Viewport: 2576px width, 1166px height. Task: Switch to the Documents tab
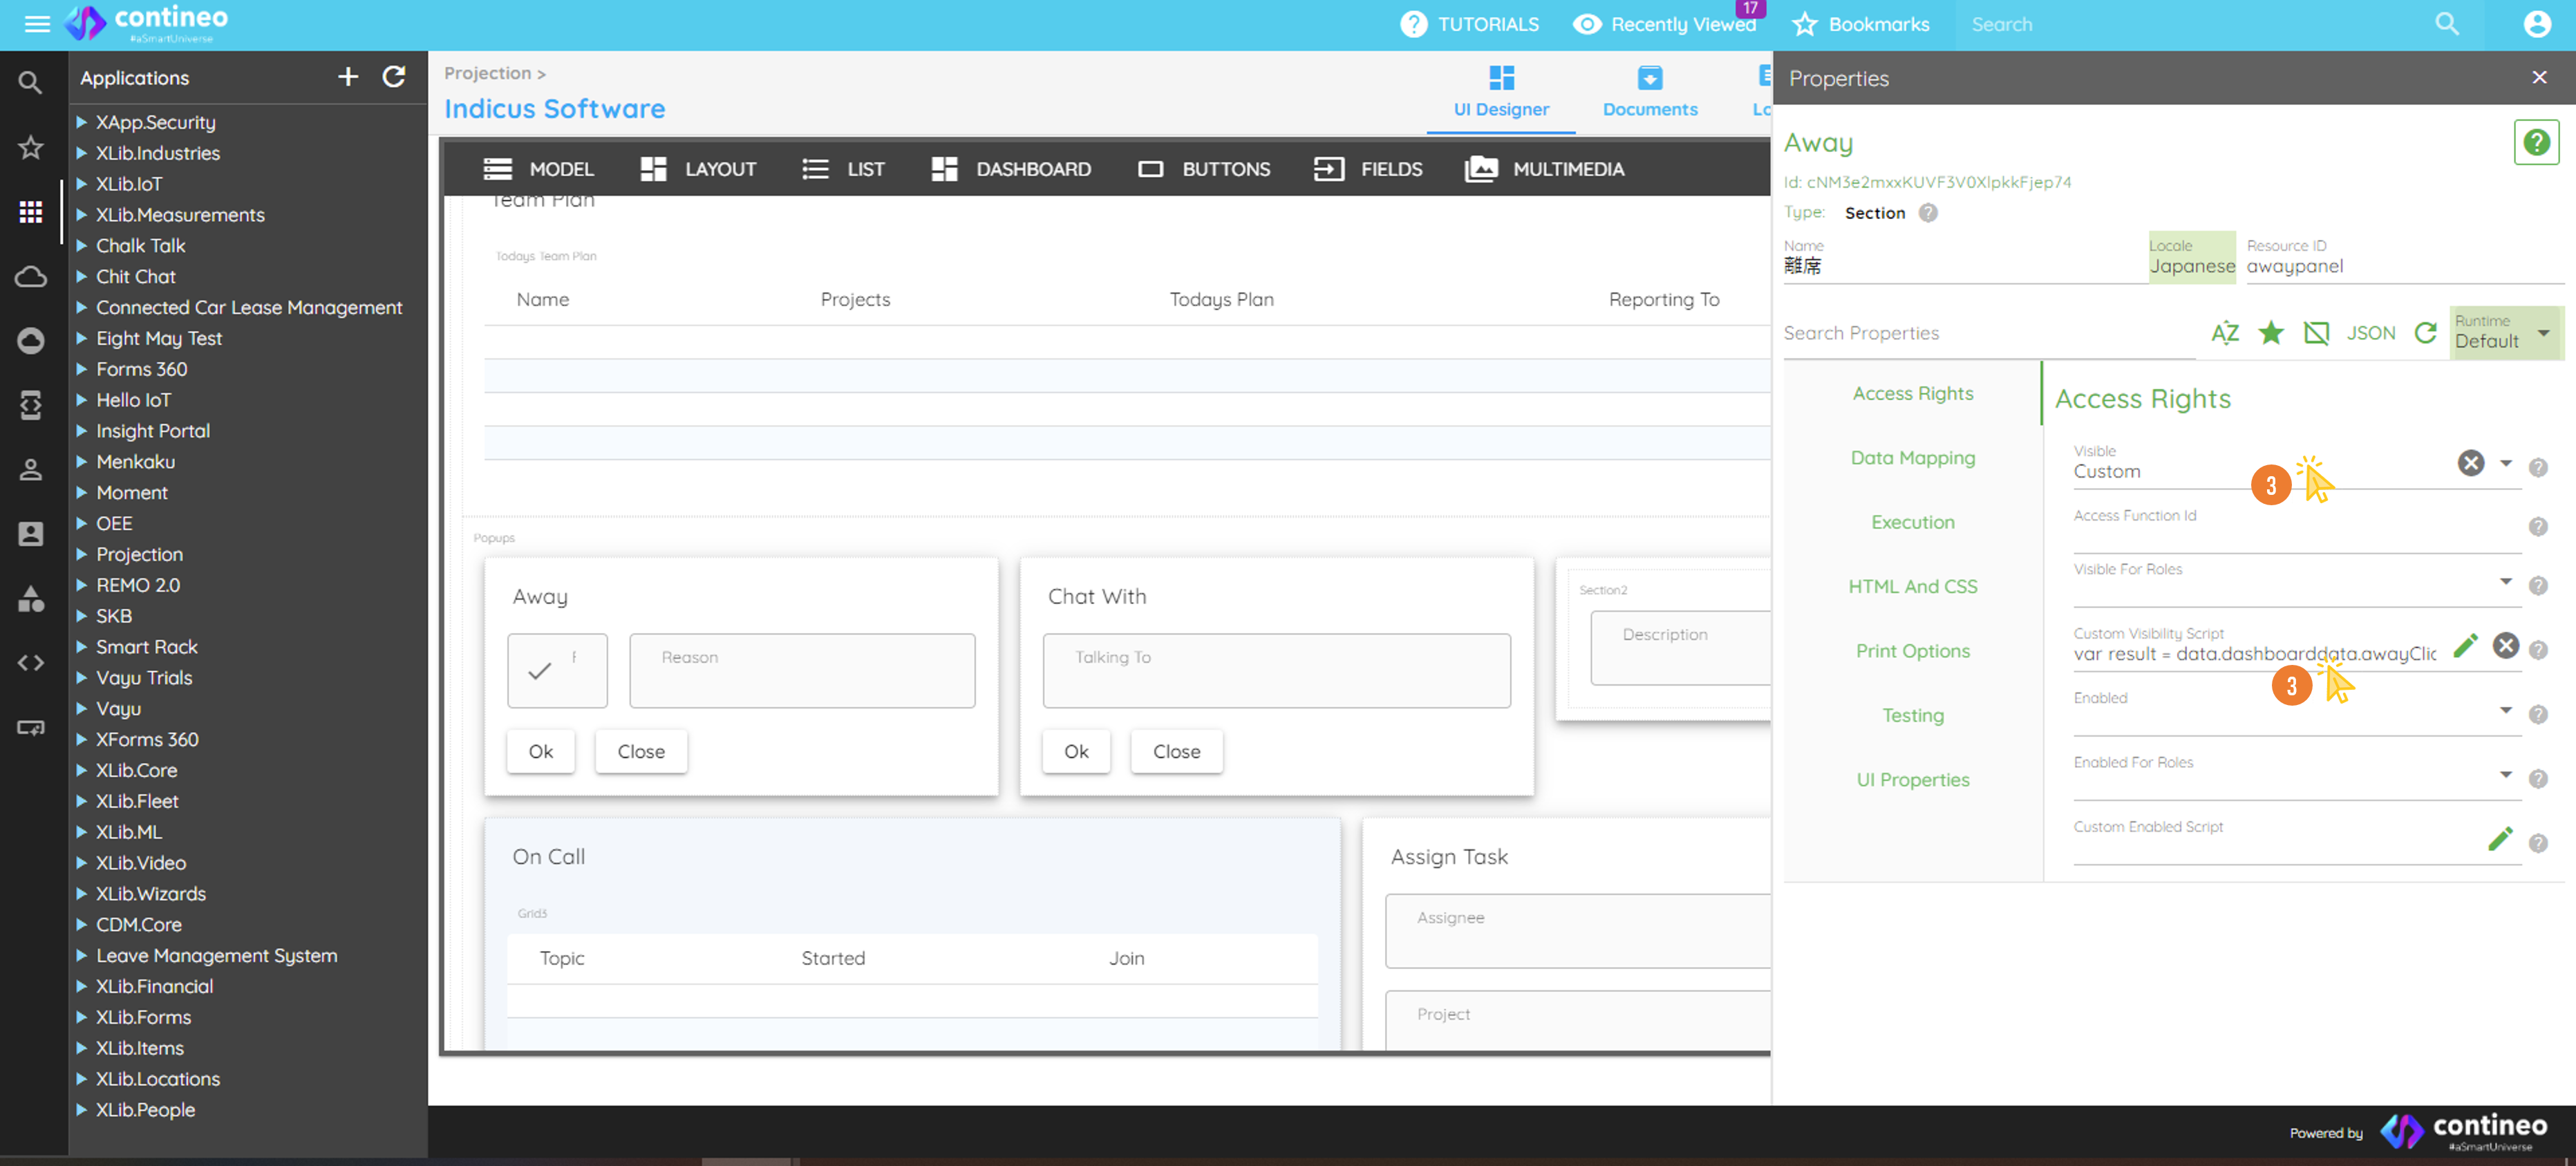coord(1649,92)
